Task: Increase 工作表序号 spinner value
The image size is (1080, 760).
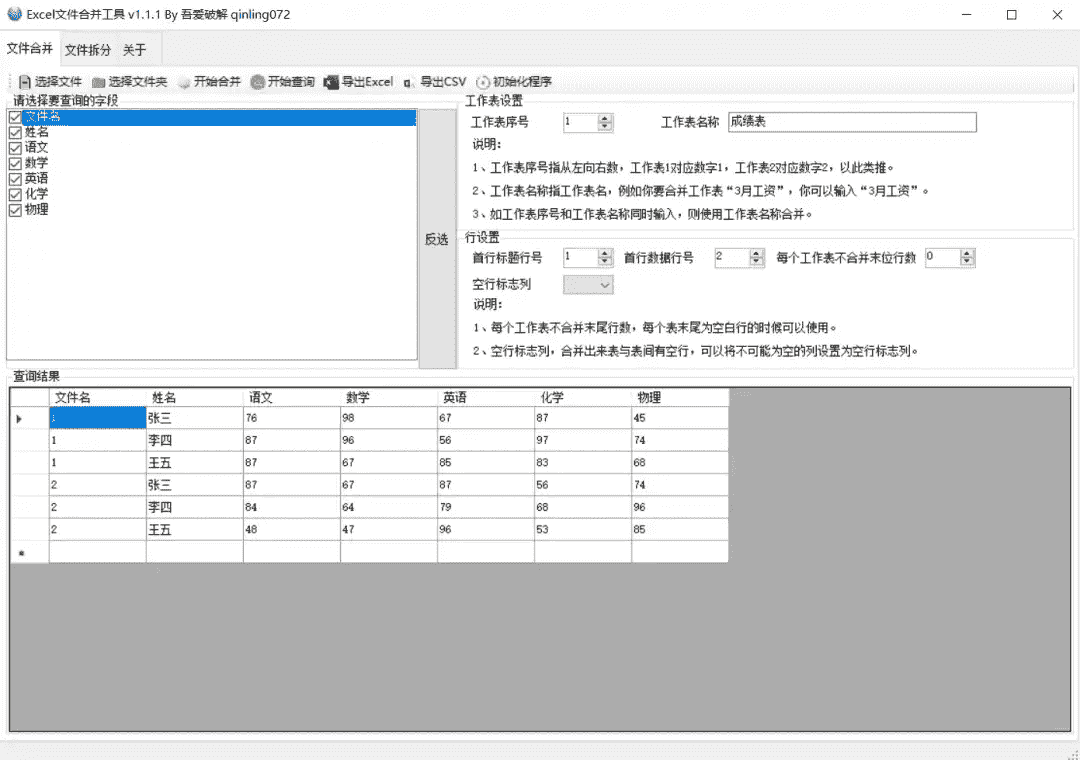Action: 605,118
